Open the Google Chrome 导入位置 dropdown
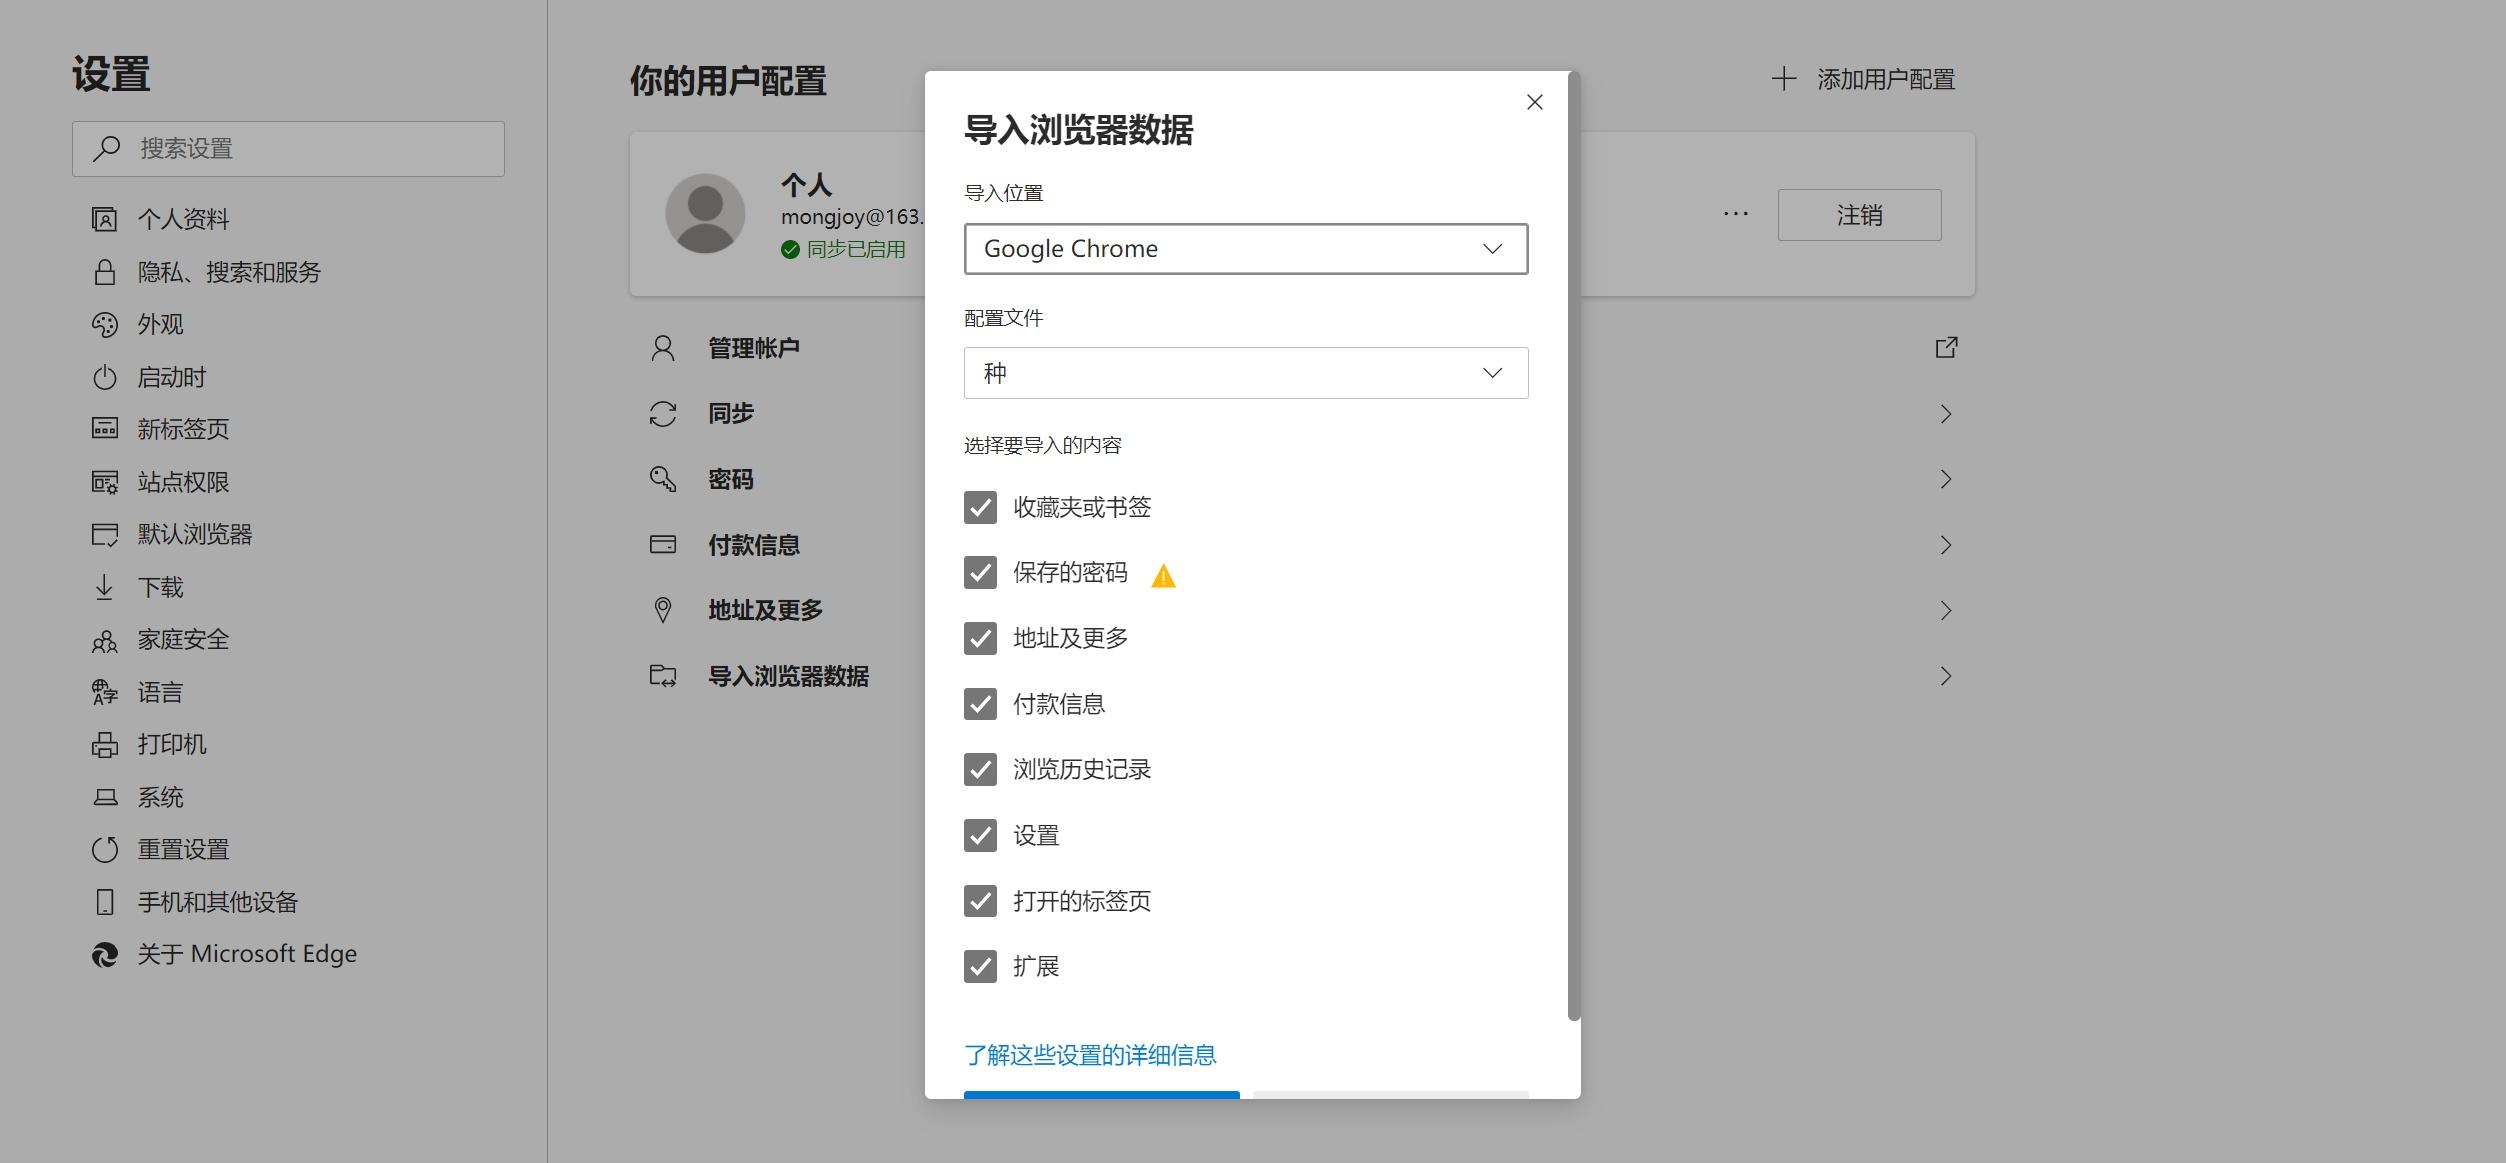 (x=1245, y=249)
